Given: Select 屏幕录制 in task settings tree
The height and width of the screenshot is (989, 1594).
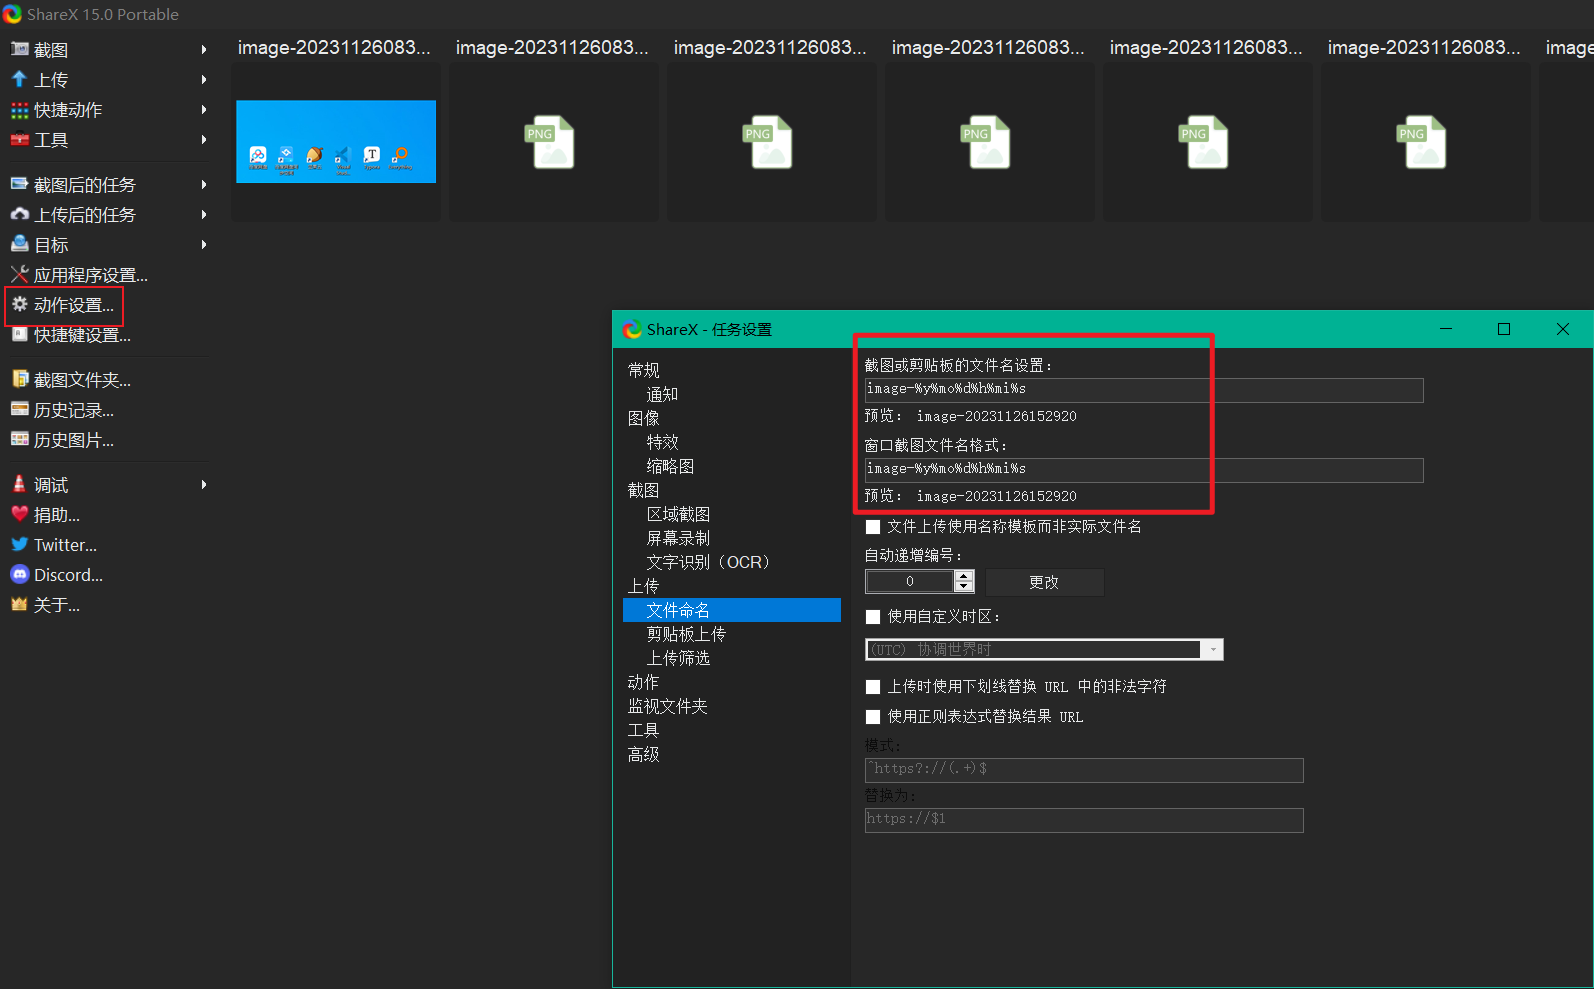Looking at the screenshot, I should (x=678, y=538).
